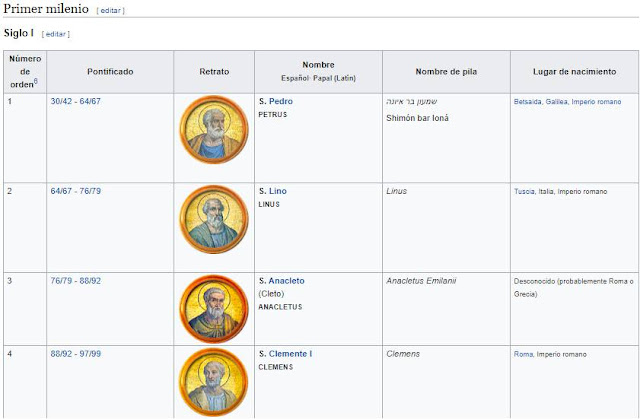Click the Nombre de pila column header
This screenshot has height=419, width=640.
point(446,72)
